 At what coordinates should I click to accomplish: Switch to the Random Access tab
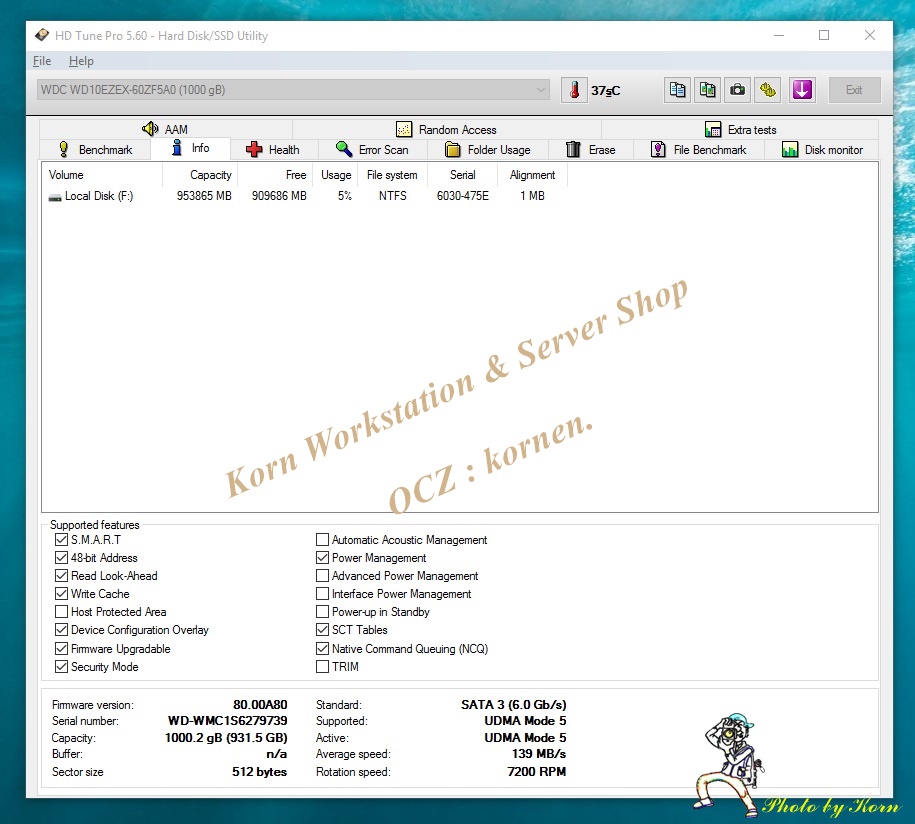[446, 129]
